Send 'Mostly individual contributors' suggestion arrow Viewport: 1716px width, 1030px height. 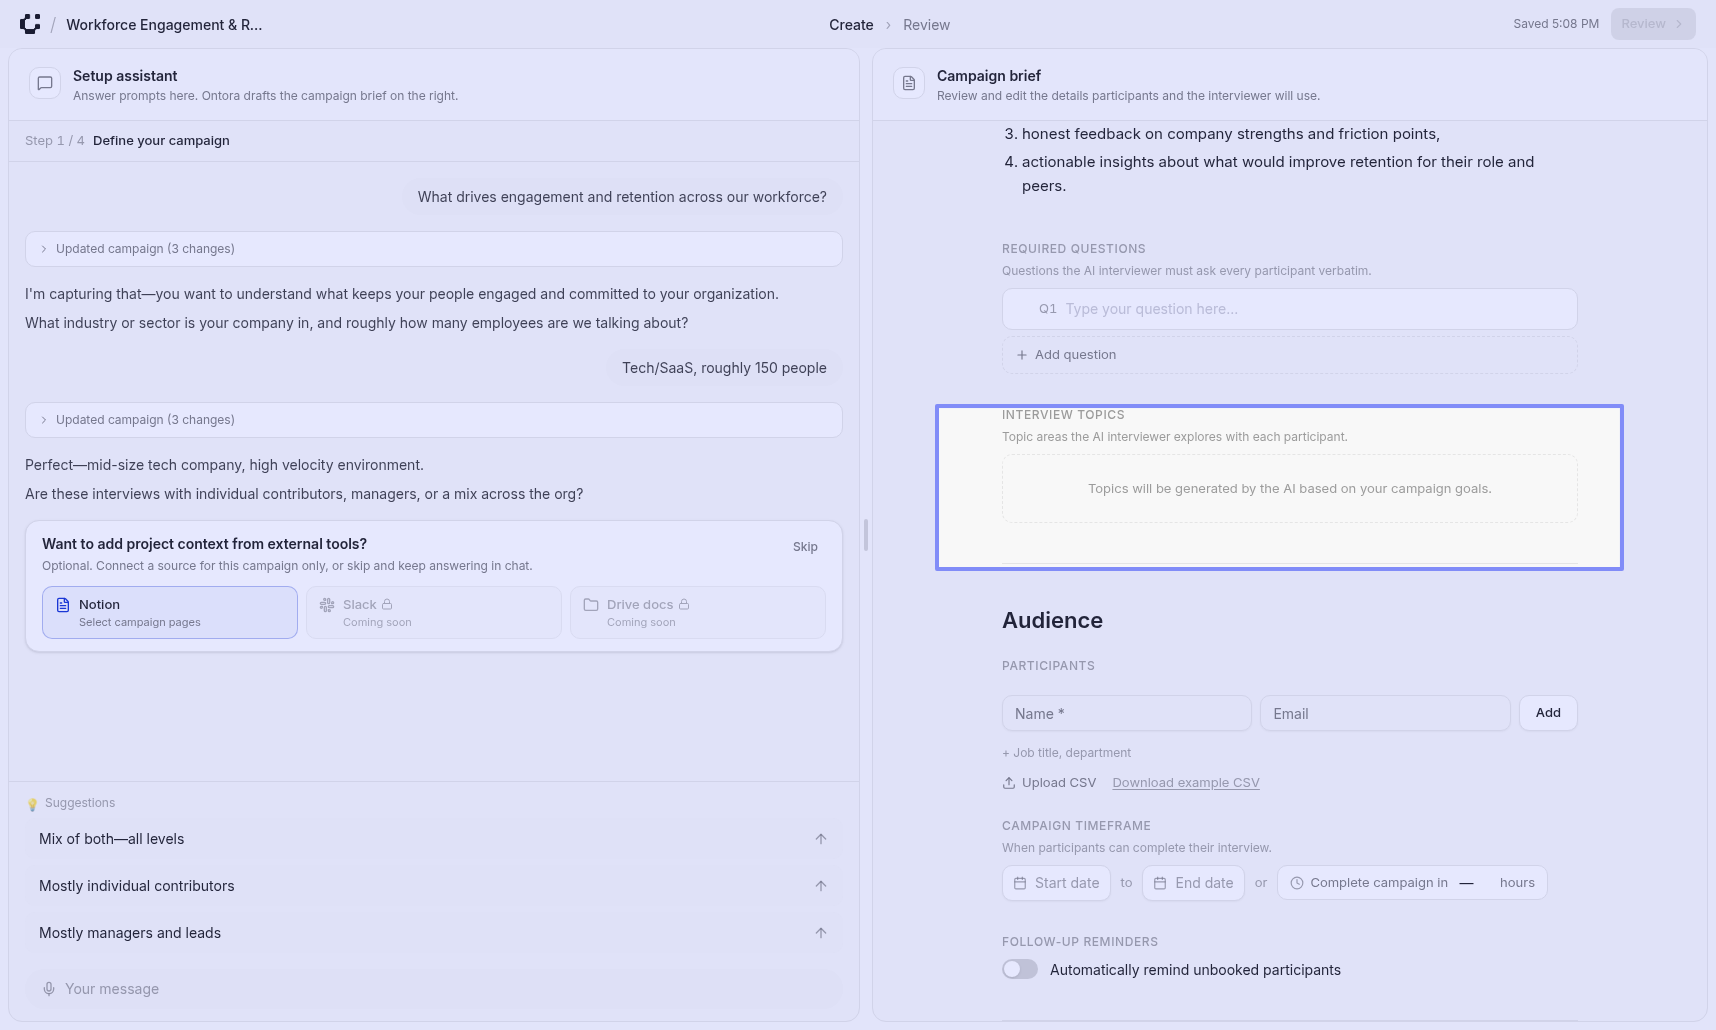click(x=820, y=886)
